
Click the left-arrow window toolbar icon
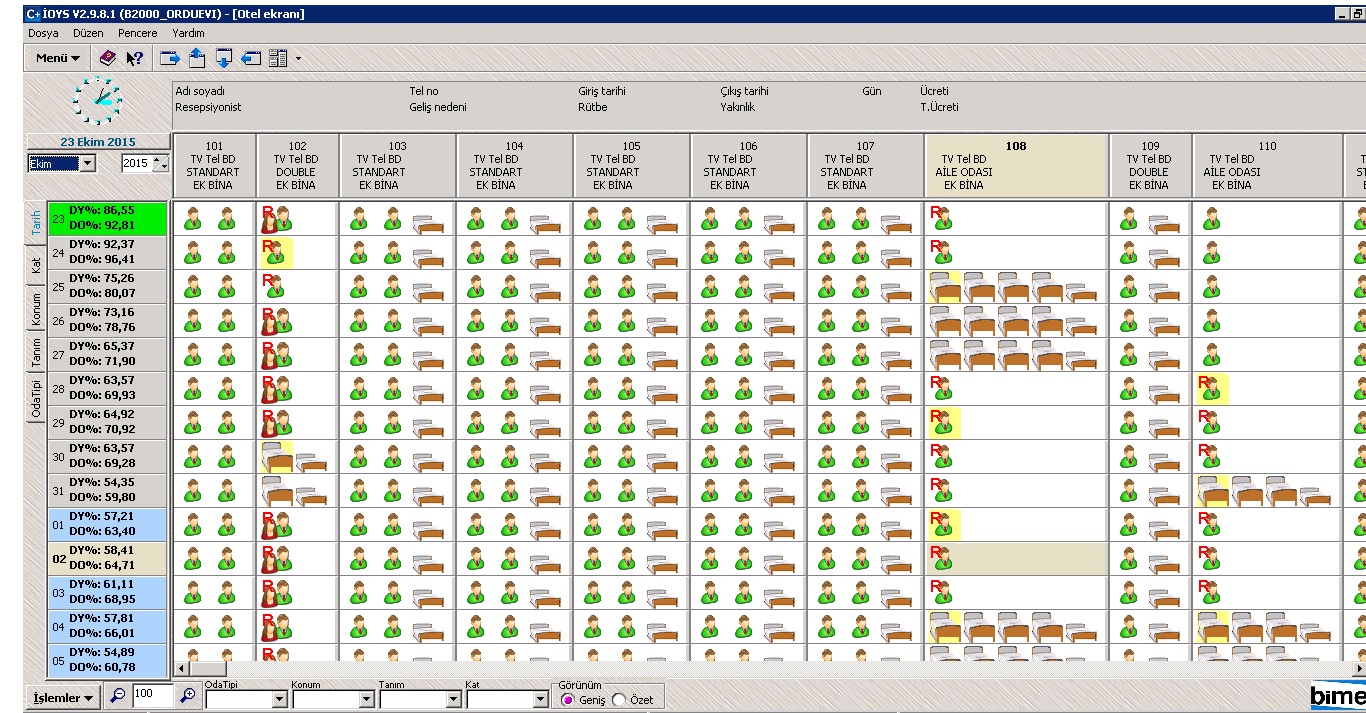pos(251,58)
